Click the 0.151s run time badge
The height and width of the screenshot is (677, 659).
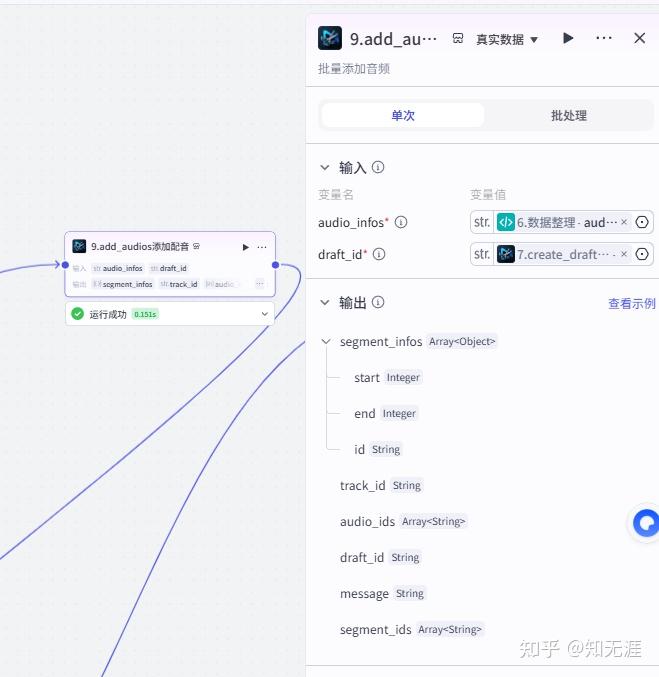click(x=145, y=314)
